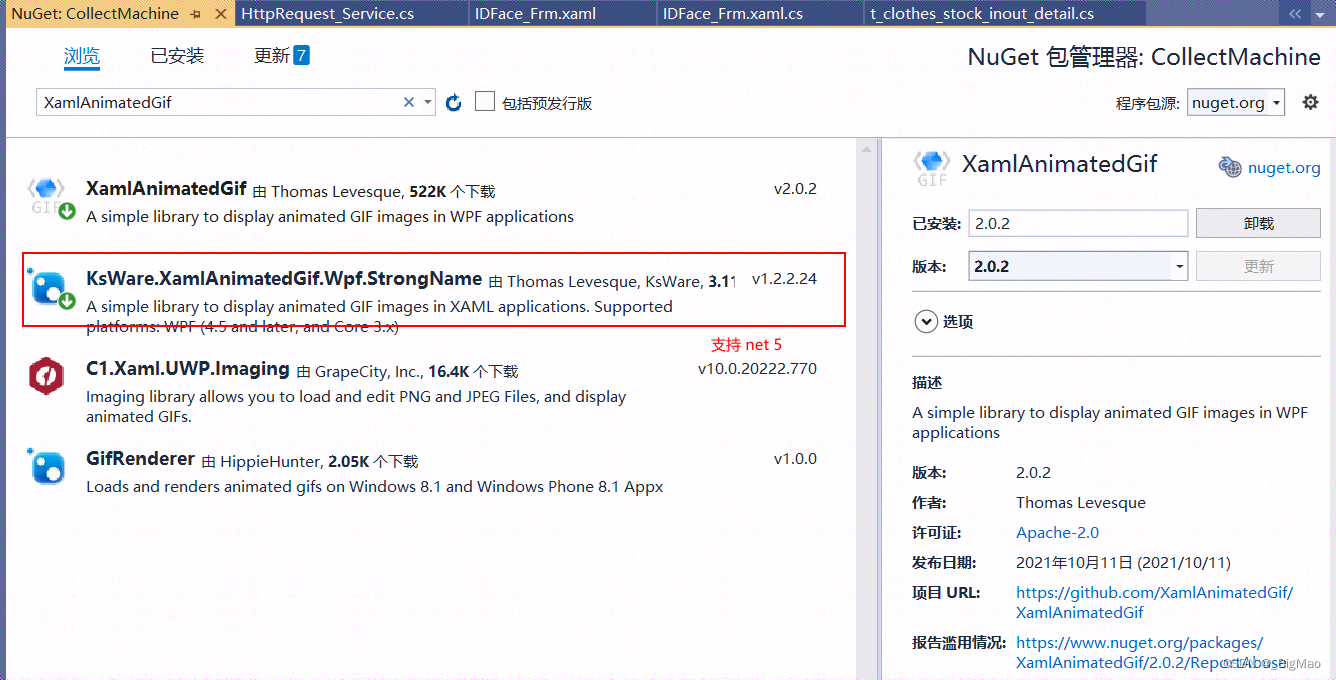This screenshot has width=1336, height=680.
Task: Click GifRenderer description text
Action: (x=375, y=487)
